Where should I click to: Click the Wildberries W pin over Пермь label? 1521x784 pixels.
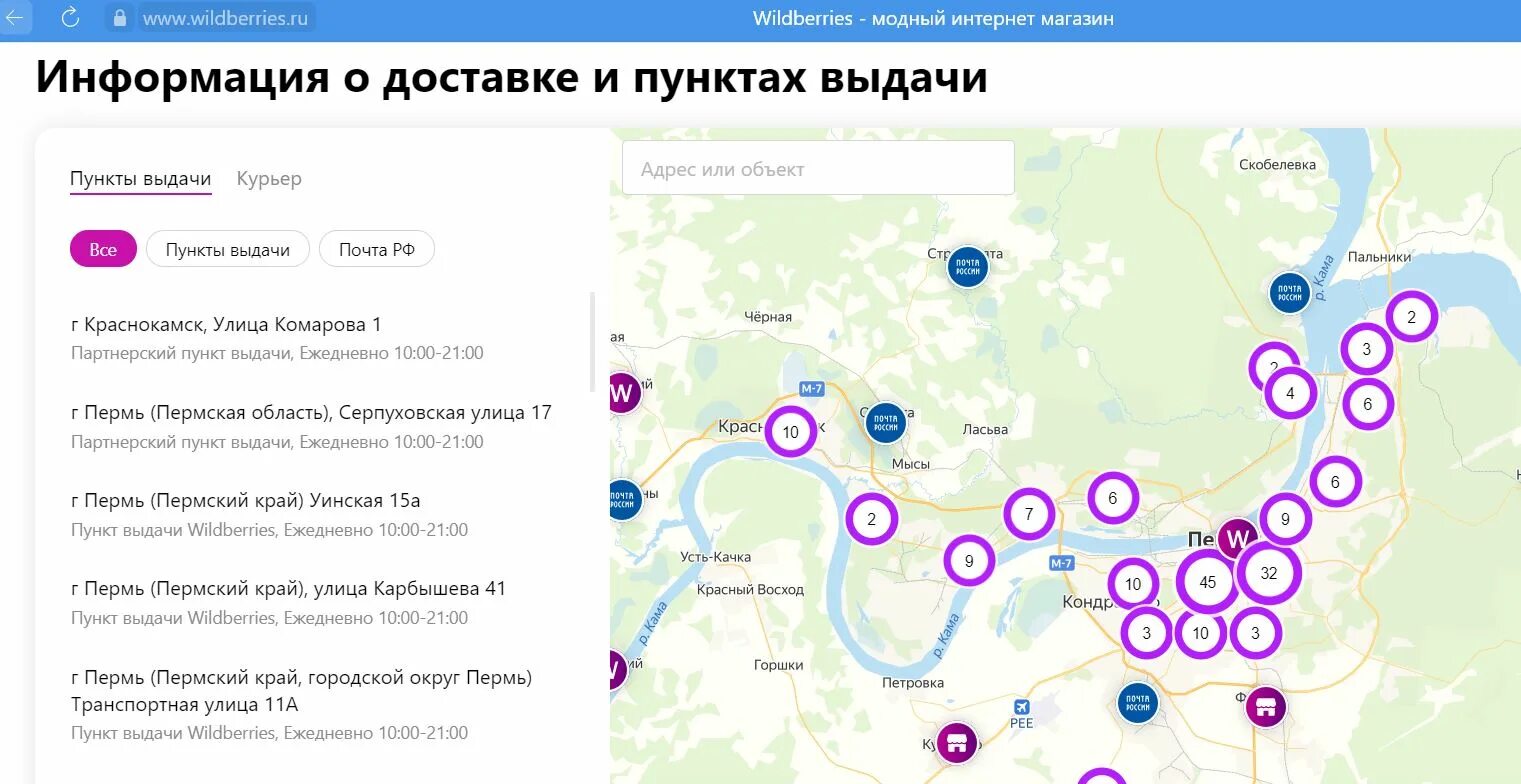click(1238, 539)
